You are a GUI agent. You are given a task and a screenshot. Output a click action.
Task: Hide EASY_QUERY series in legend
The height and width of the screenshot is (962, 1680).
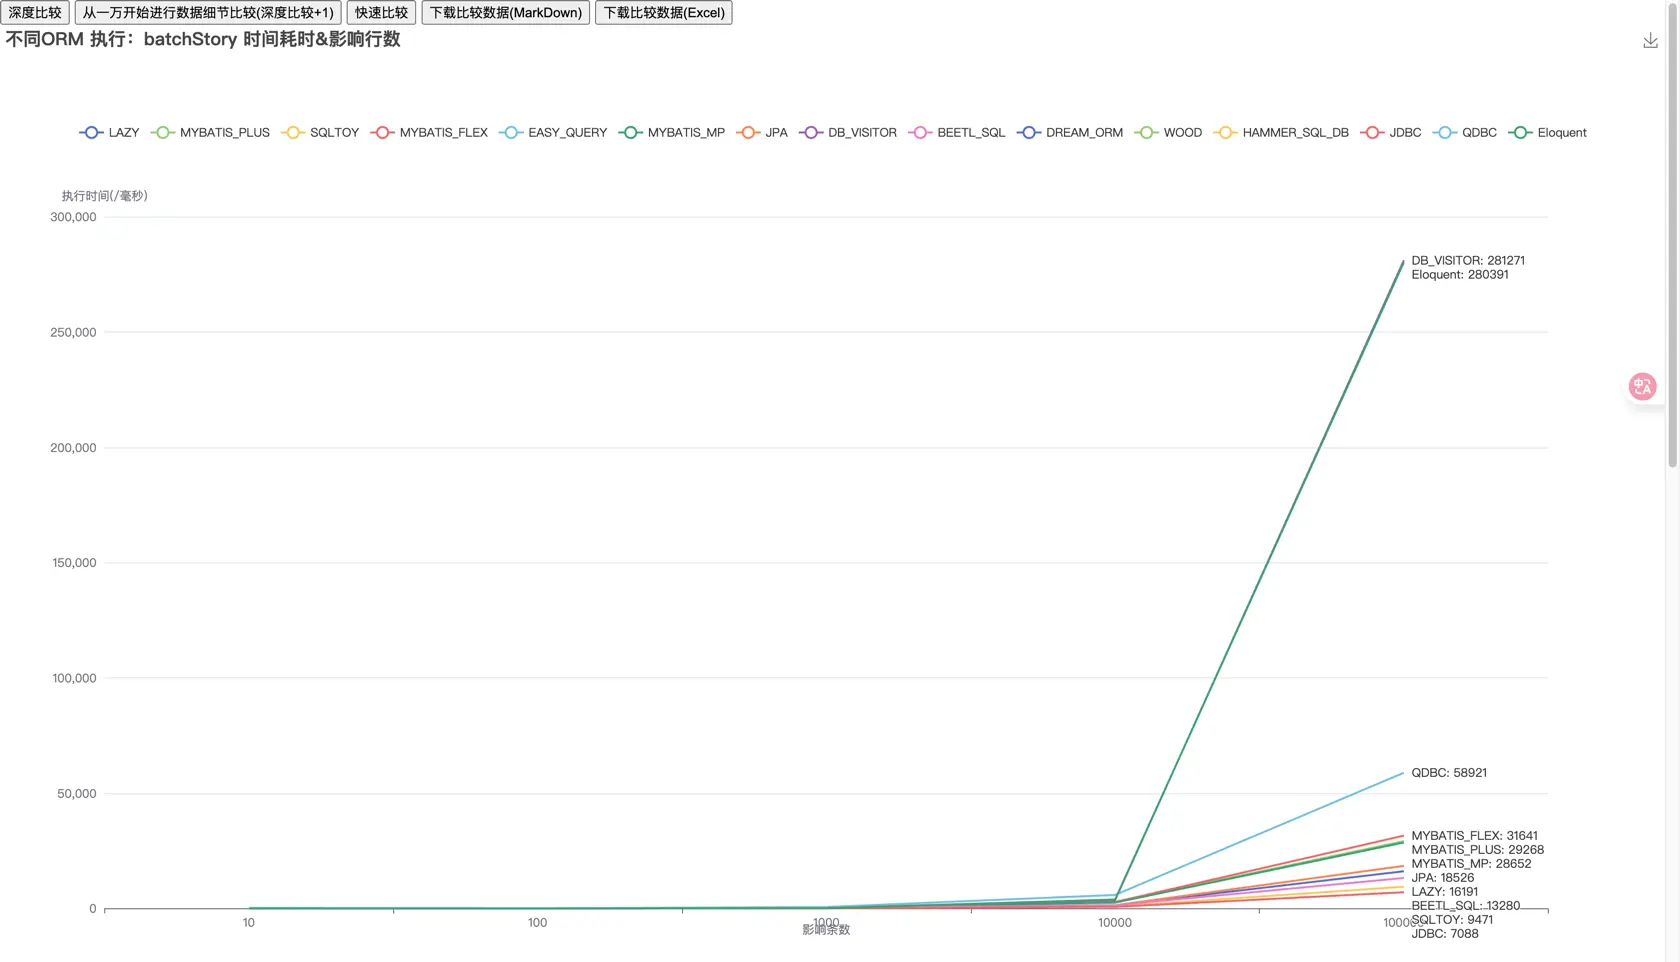pos(554,133)
